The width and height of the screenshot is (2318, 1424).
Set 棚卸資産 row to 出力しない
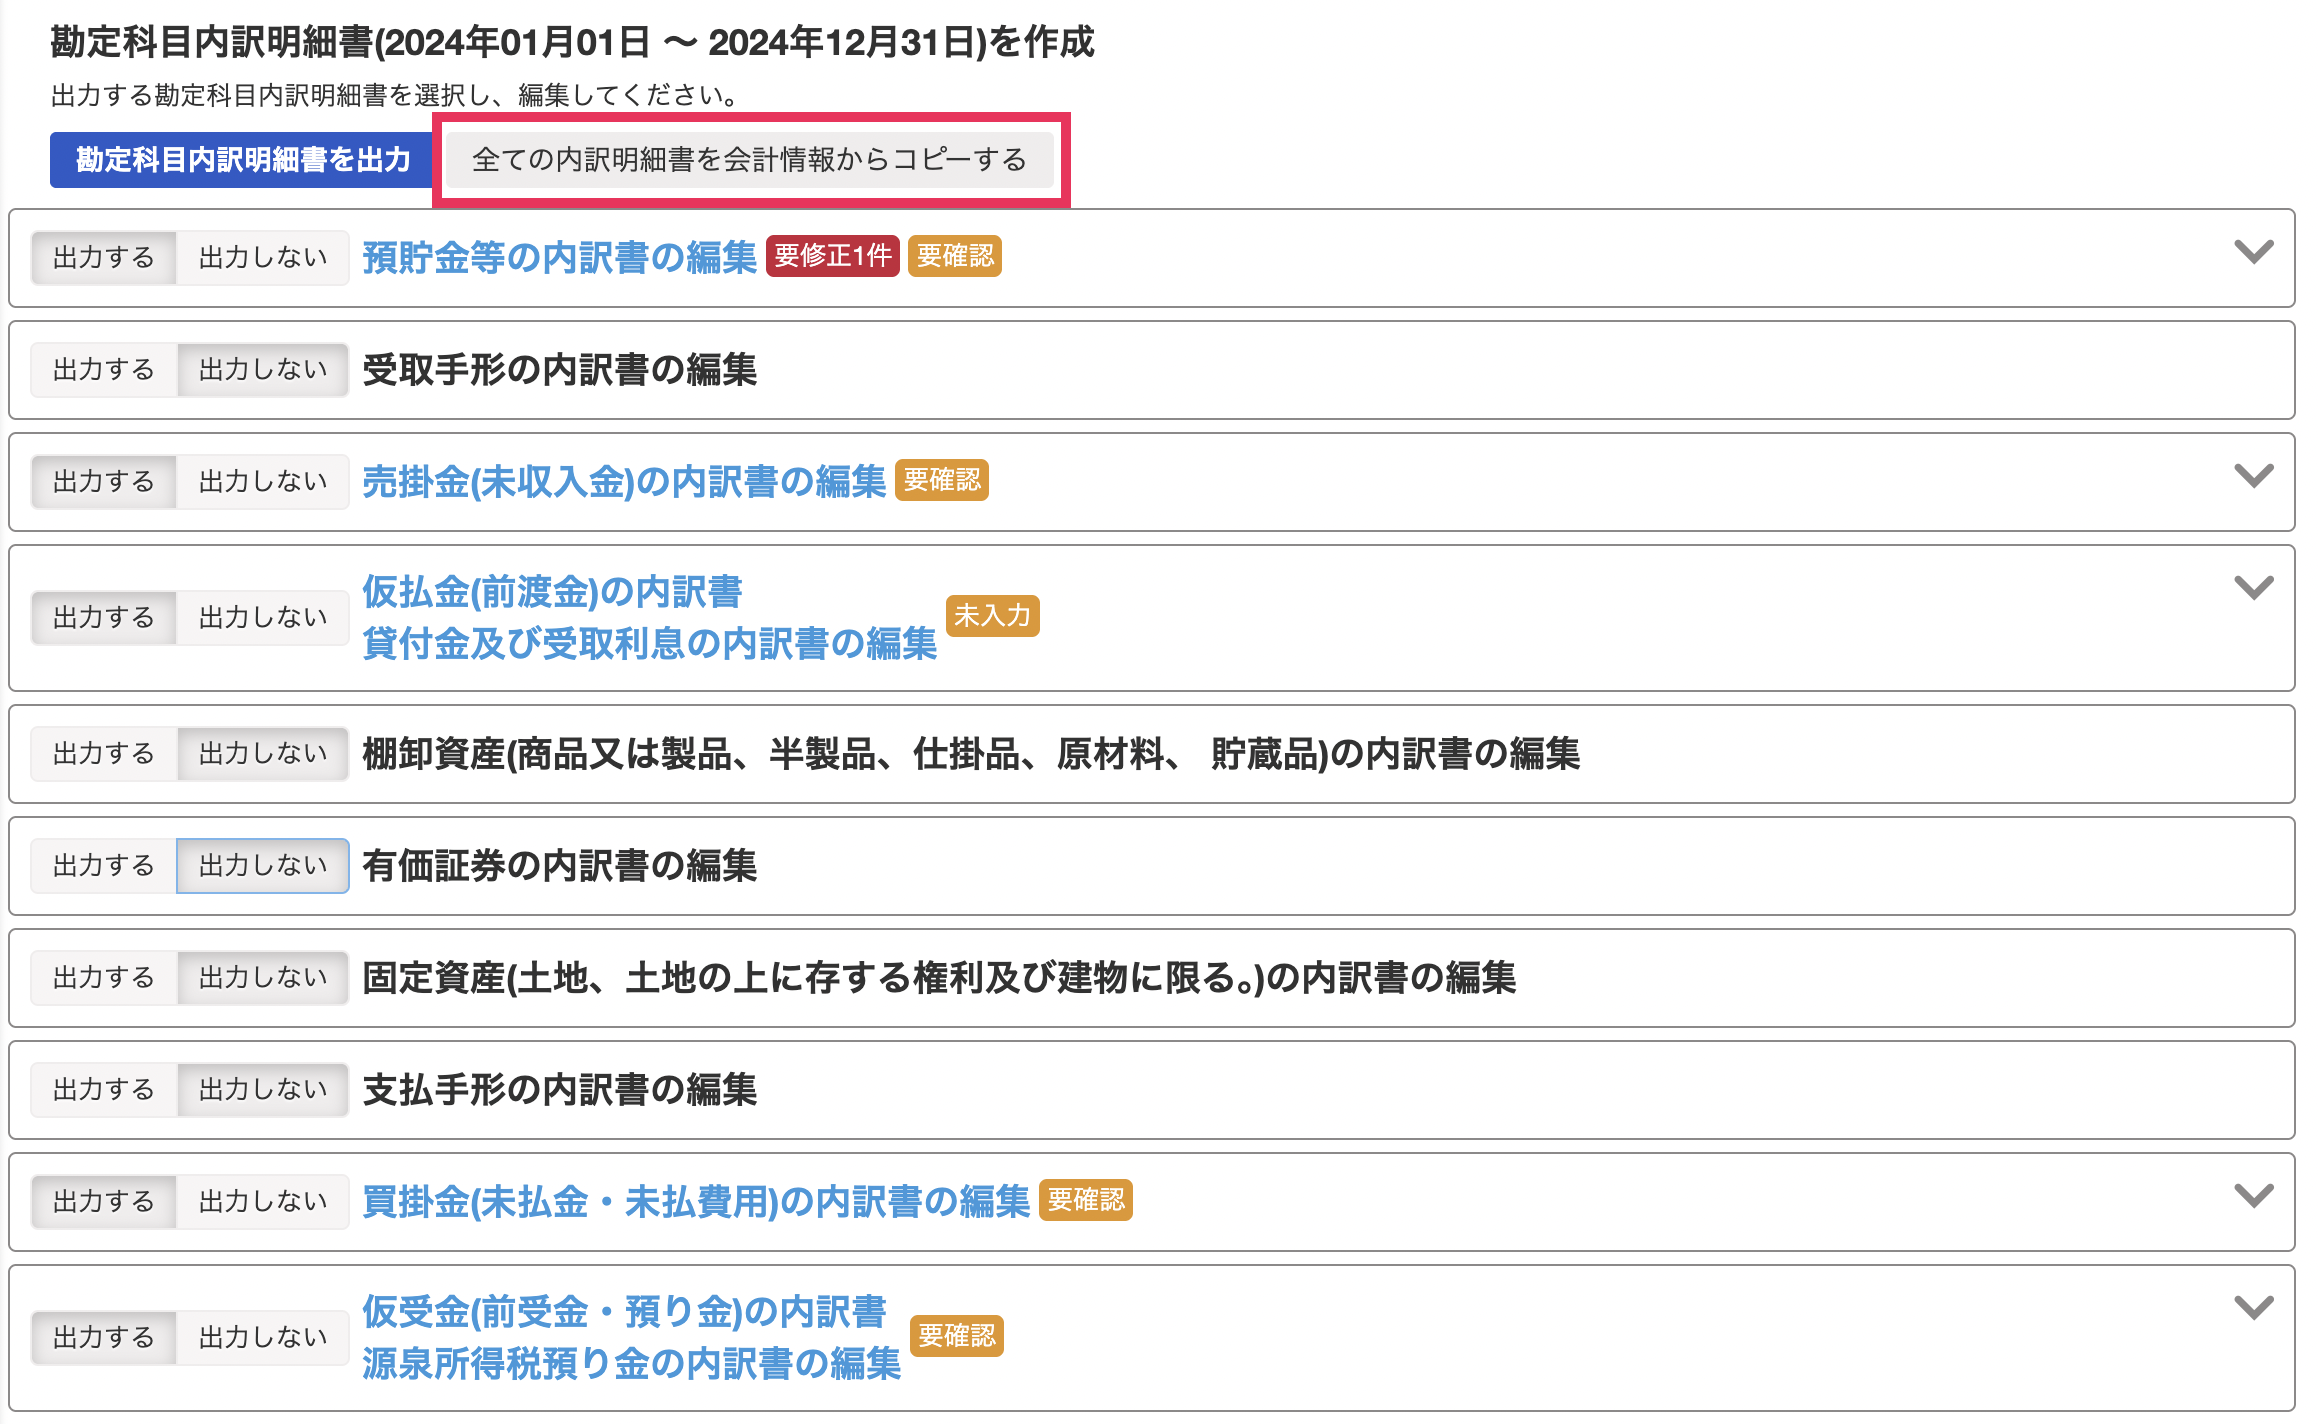(263, 754)
